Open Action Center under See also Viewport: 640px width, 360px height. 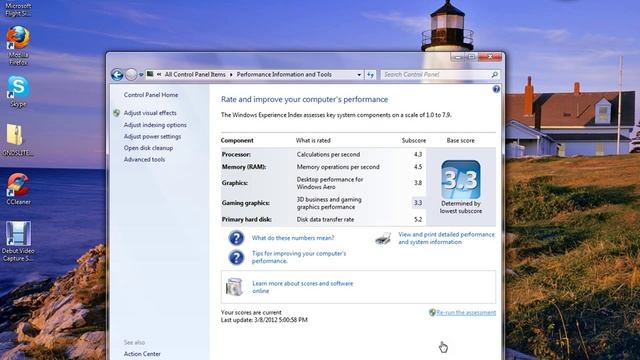click(142, 354)
